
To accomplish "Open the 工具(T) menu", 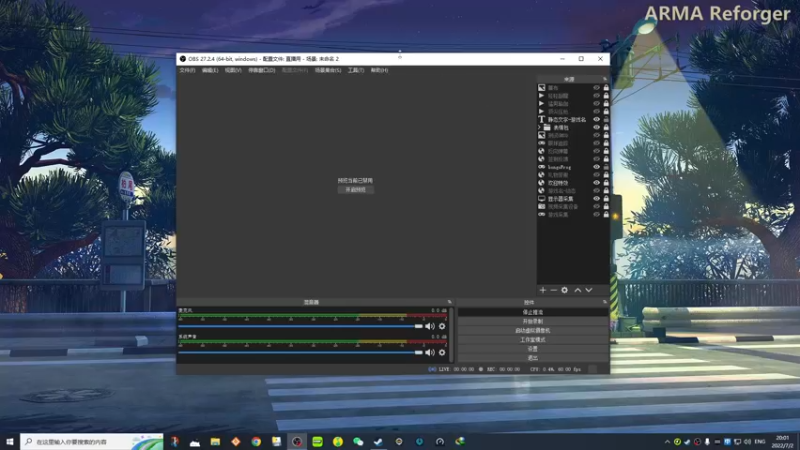I will (356, 70).
